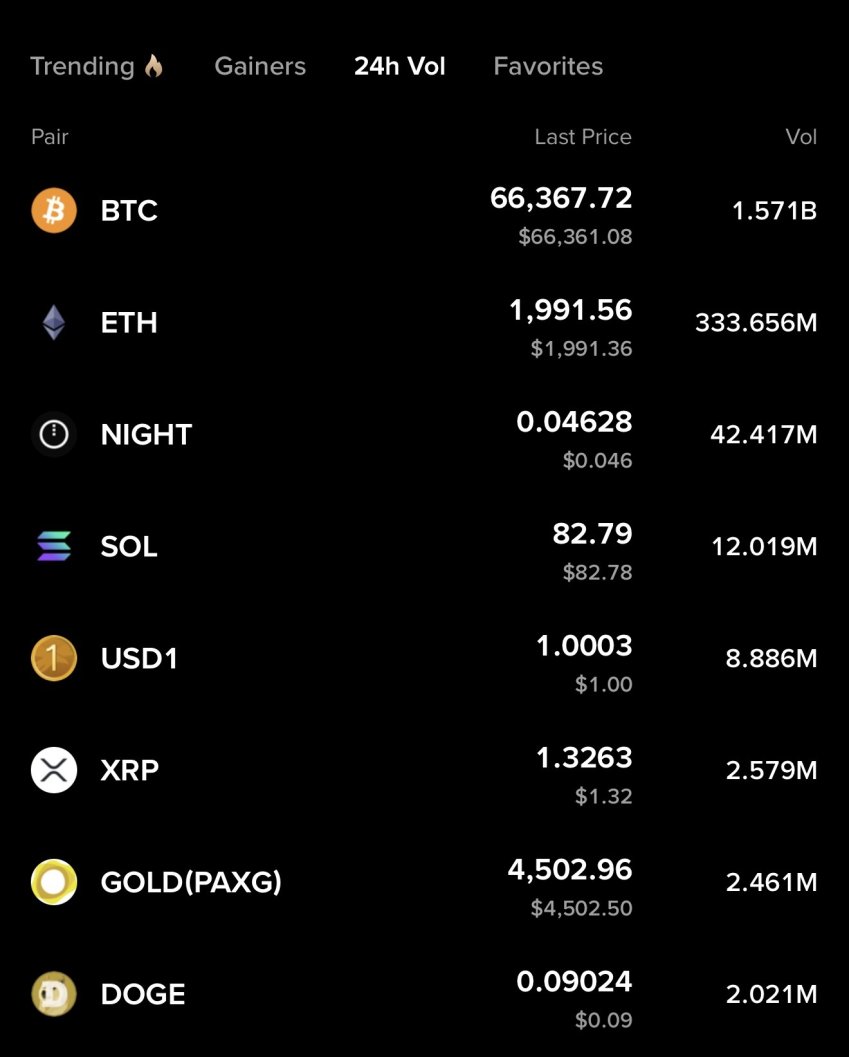849x1057 pixels.
Task: Select the 24h Vol tab
Action: [x=400, y=67]
